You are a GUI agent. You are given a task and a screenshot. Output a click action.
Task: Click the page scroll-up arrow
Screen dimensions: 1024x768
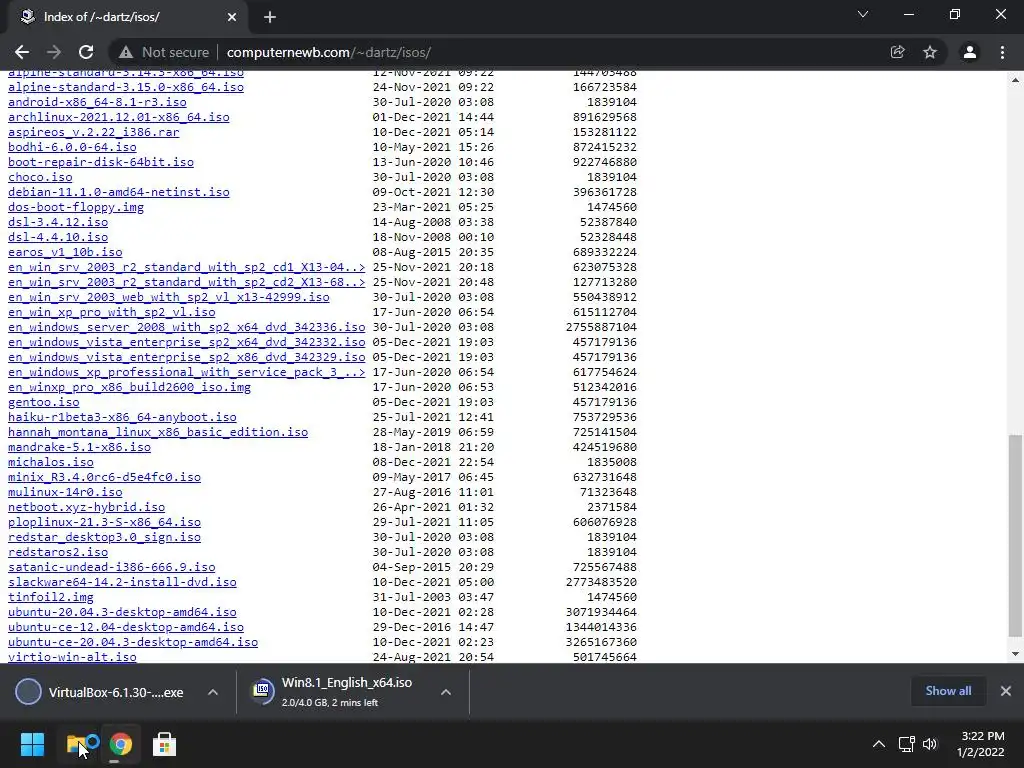click(1015, 80)
